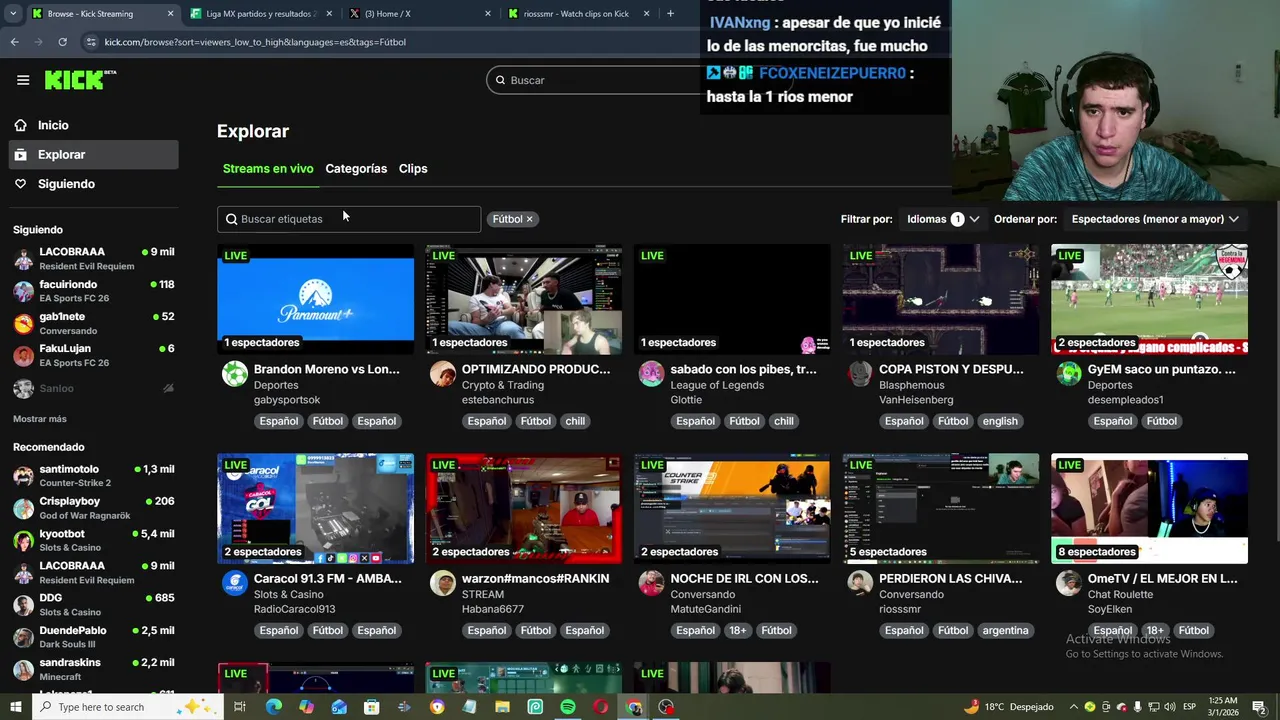
Task: Click the Crisplayboy avatar in Recomendado
Action: pyautogui.click(x=23, y=508)
